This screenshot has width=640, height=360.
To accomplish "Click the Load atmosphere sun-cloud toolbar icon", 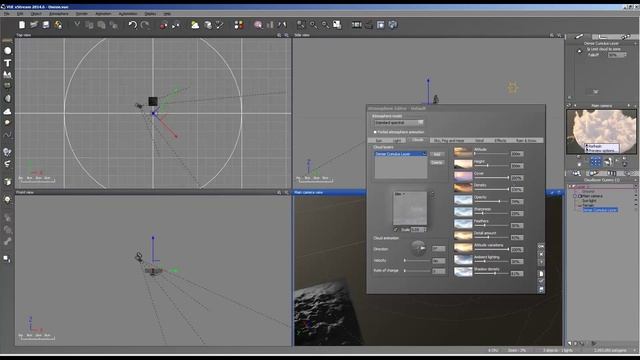I will (195, 25).
